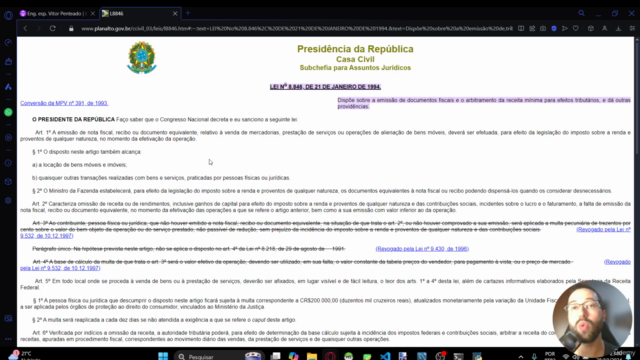
Task: Click 'O PRESIDENTE DA REPÚBLICA' text
Action: [73, 120]
